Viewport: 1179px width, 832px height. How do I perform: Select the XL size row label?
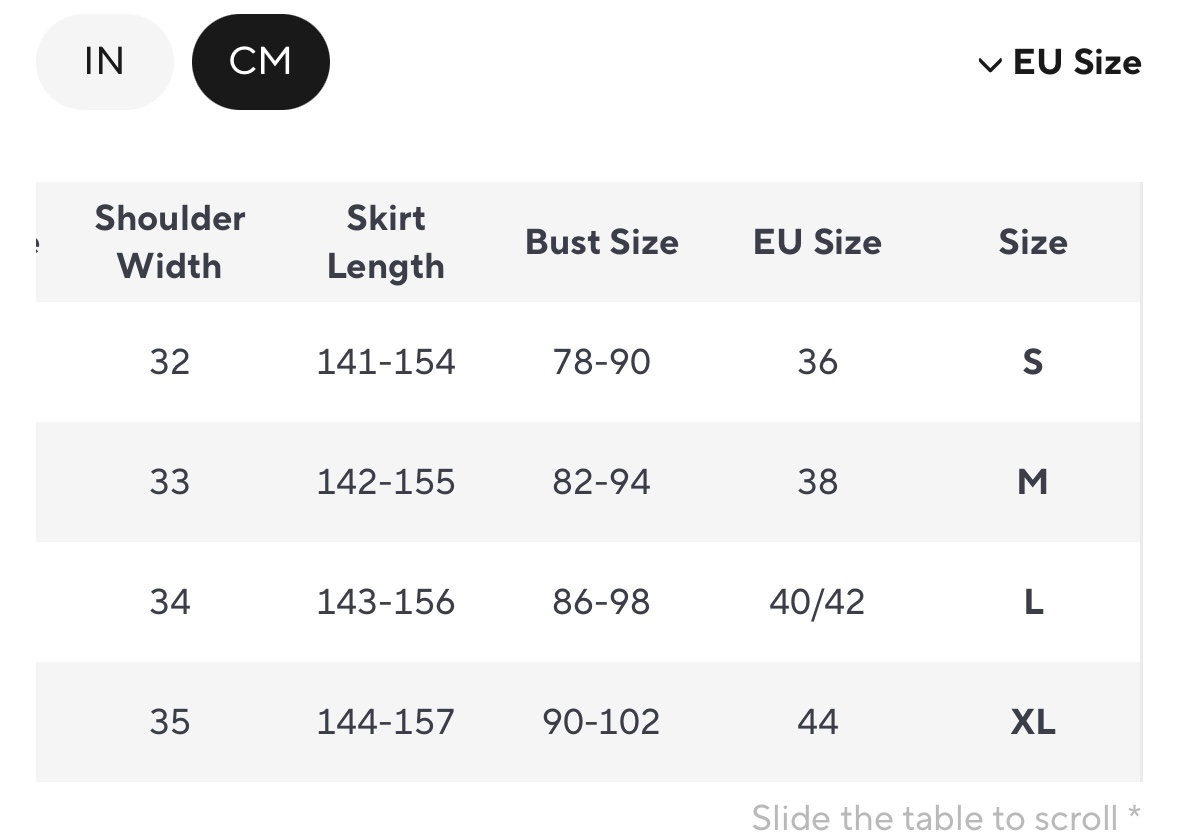[x=1033, y=722]
